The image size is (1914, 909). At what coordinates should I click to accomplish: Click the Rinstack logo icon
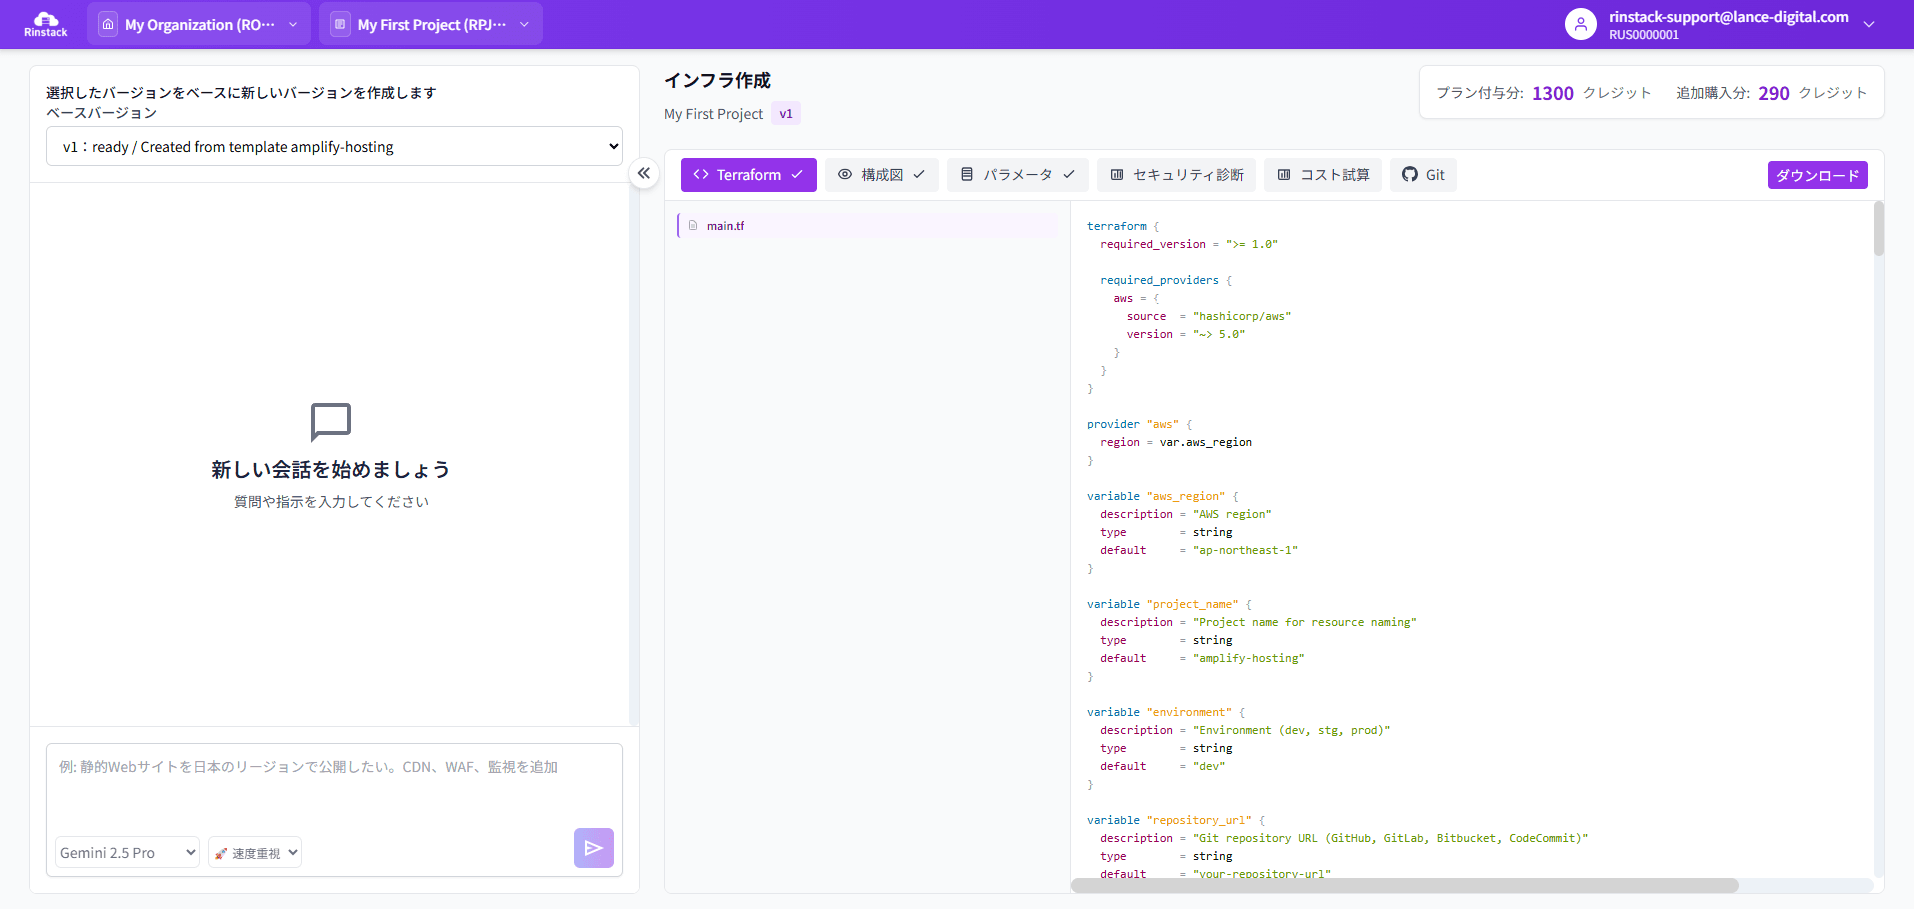(46, 20)
